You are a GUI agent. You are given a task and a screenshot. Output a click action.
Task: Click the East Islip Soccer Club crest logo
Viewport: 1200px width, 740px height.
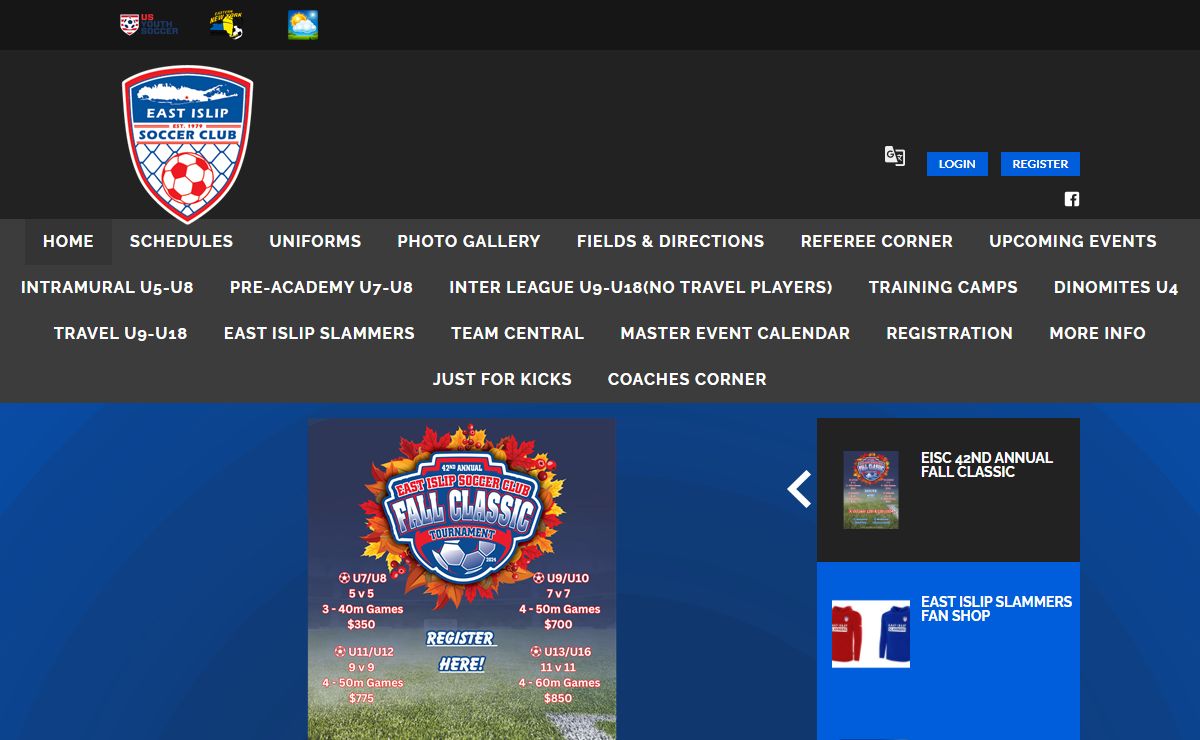(x=187, y=145)
